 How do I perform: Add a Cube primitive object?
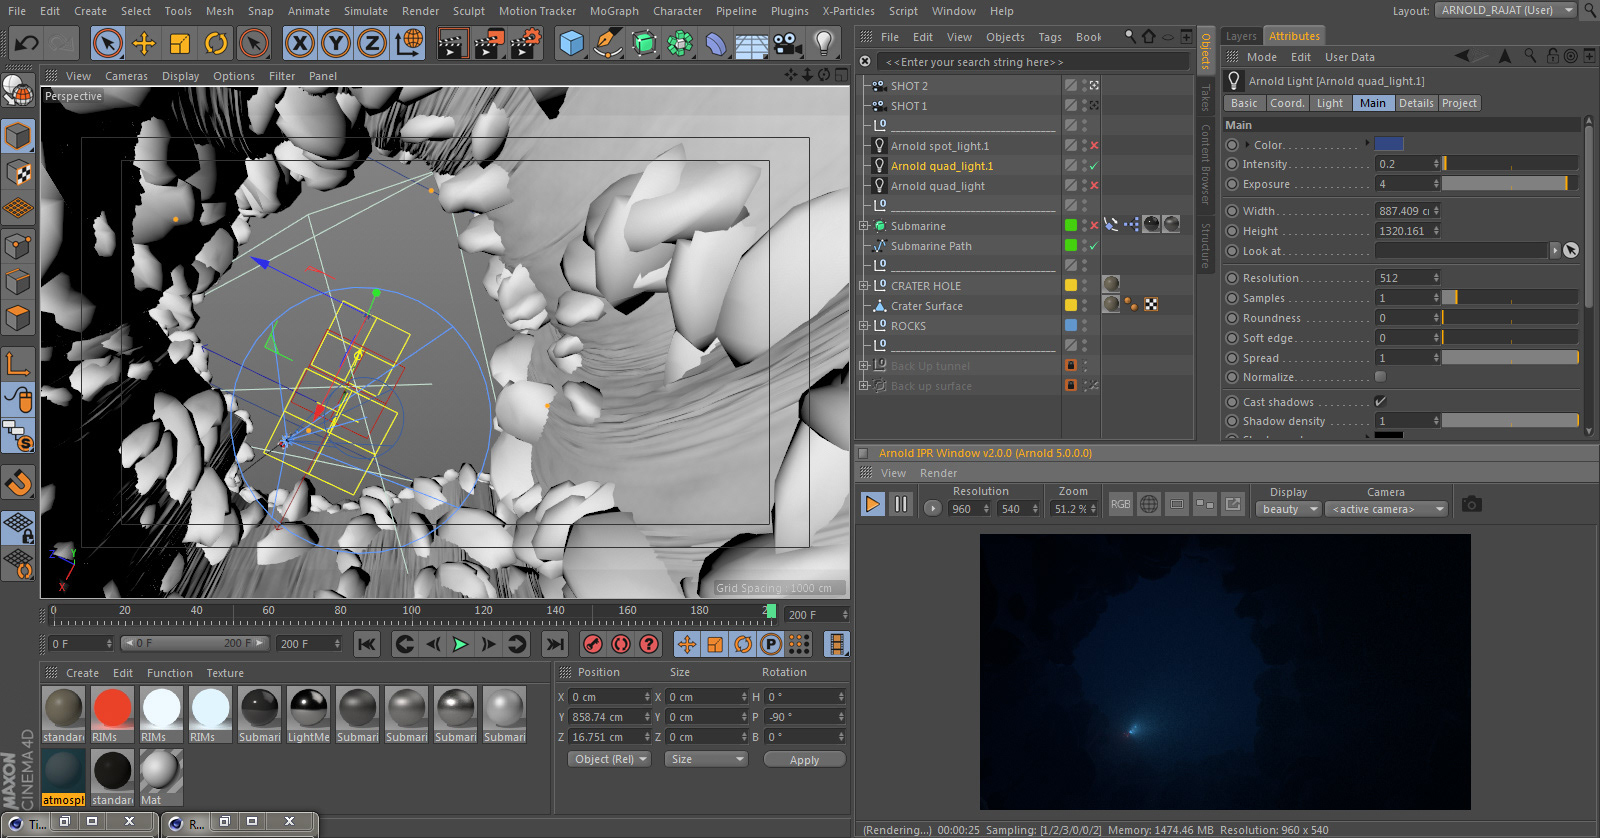[x=571, y=43]
